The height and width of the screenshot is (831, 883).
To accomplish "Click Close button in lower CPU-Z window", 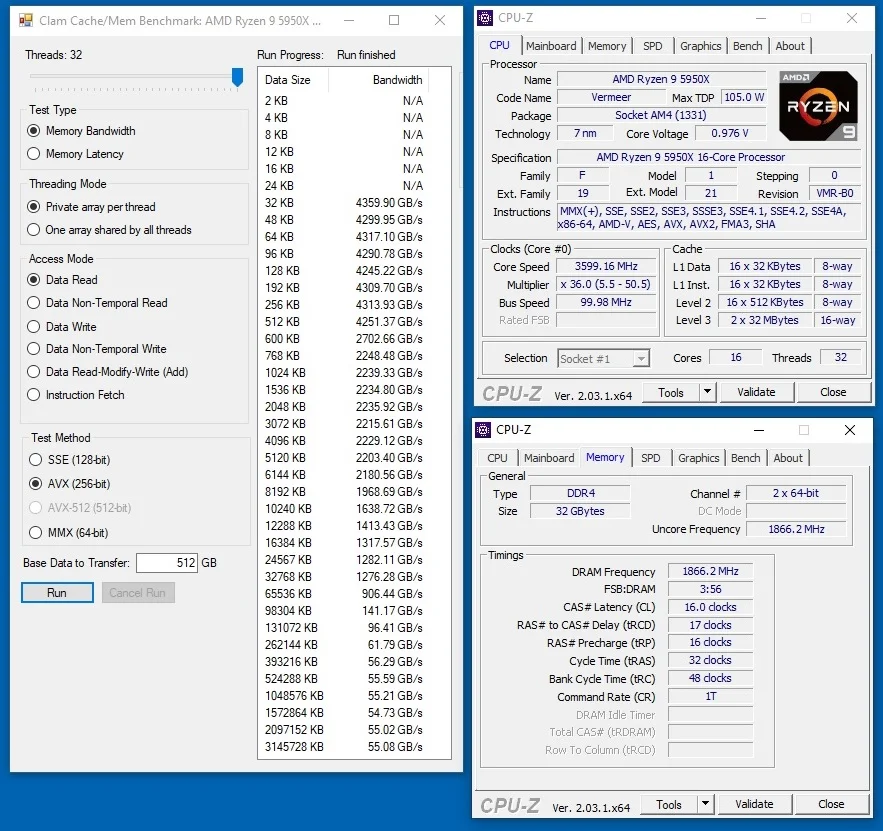I will (x=831, y=804).
